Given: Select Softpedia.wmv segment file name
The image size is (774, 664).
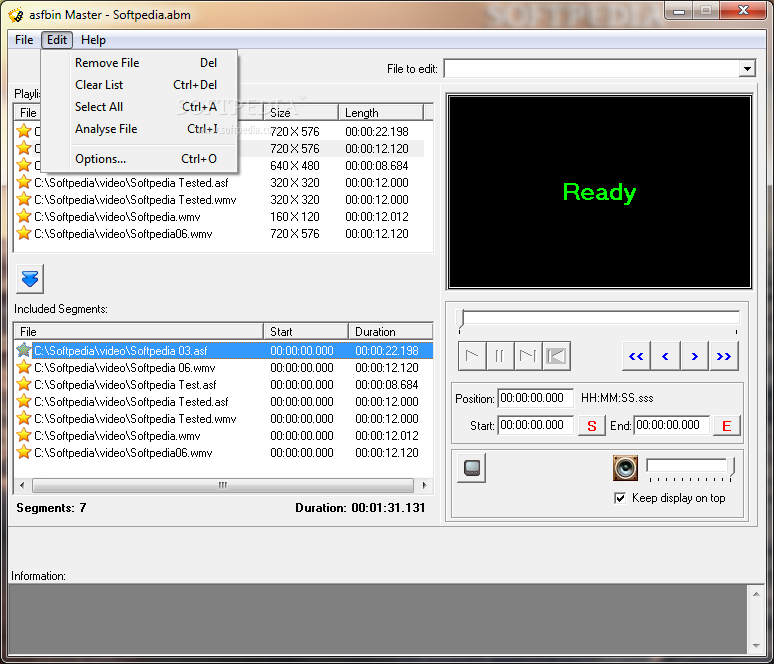Looking at the screenshot, I should [x=117, y=436].
